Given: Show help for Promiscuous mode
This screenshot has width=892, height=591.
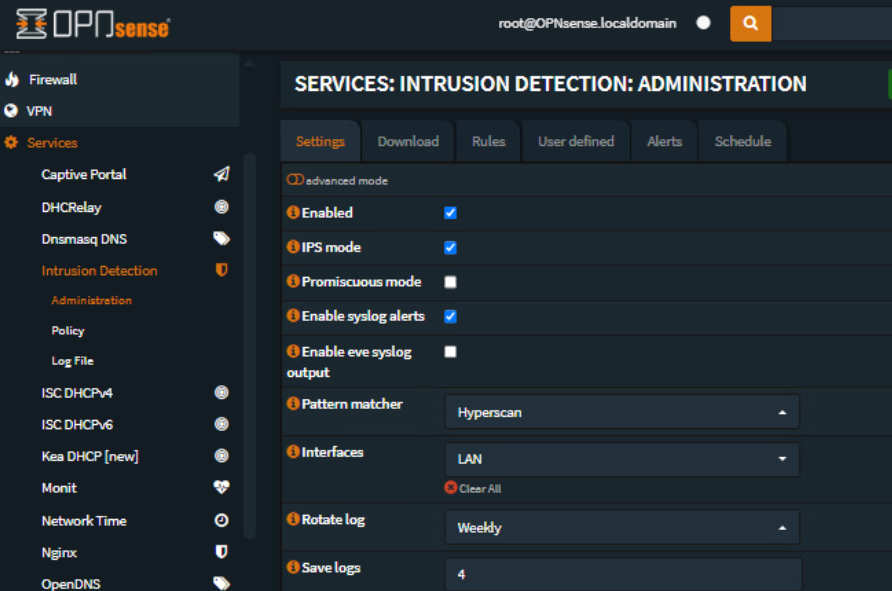Looking at the screenshot, I should (293, 281).
